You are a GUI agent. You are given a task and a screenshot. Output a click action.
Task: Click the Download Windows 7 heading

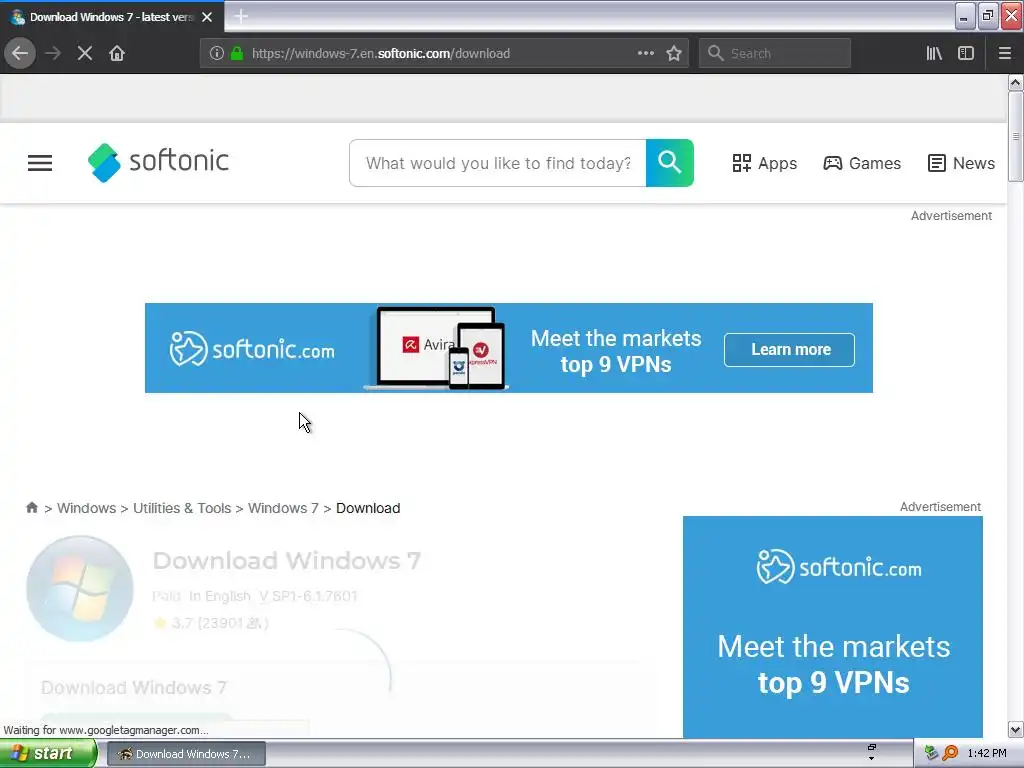(287, 560)
